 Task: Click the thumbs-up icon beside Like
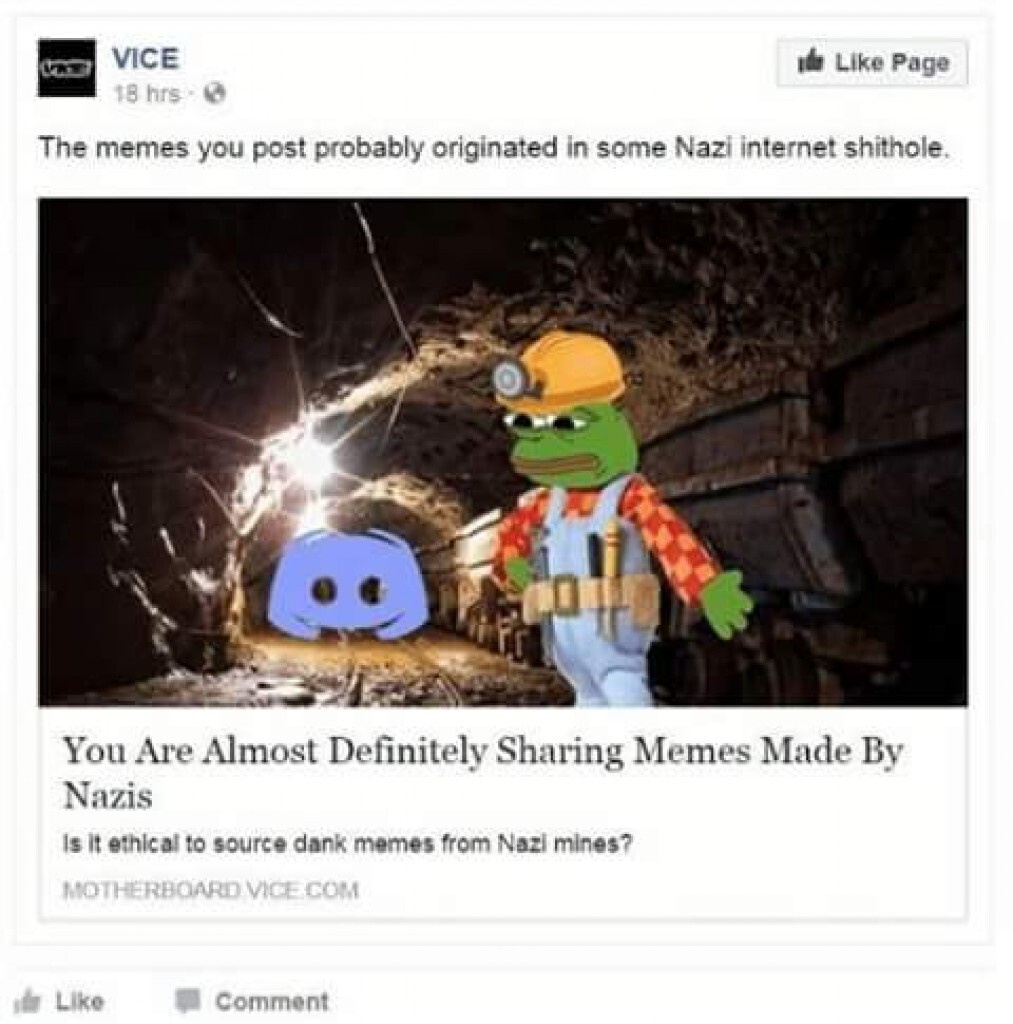click(27, 1001)
